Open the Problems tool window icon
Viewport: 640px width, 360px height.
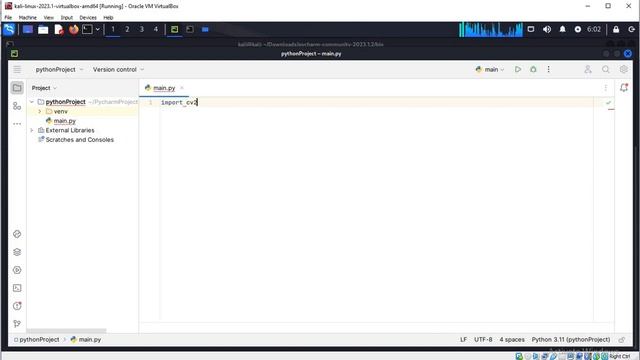click(17, 306)
